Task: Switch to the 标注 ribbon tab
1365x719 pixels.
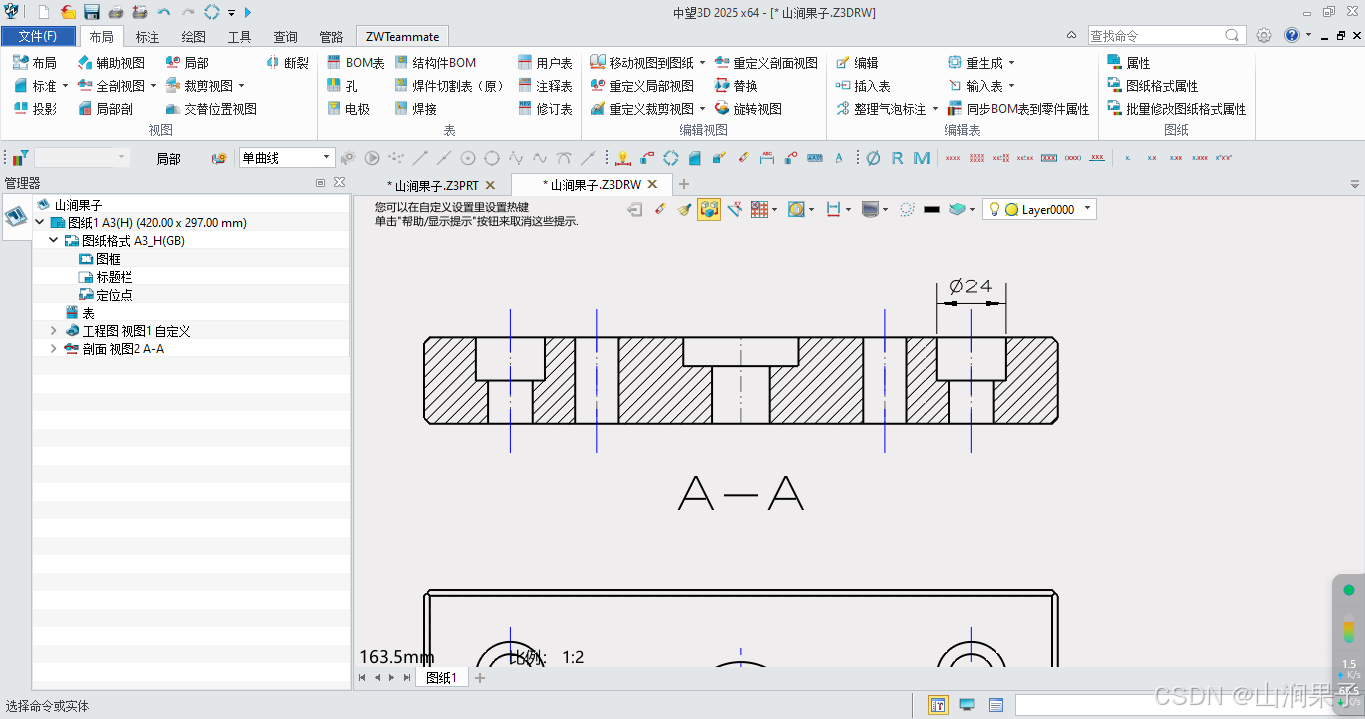Action: pyautogui.click(x=147, y=36)
